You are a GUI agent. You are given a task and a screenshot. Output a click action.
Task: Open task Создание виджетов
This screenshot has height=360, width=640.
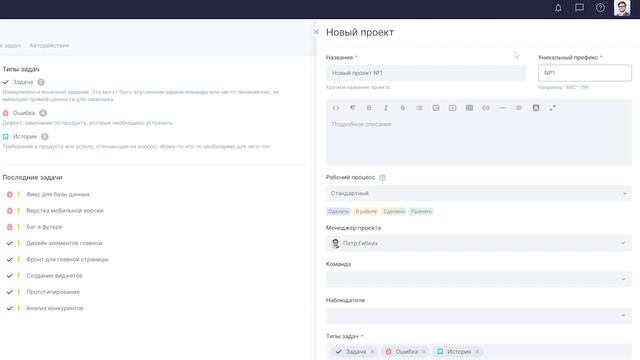point(54,276)
